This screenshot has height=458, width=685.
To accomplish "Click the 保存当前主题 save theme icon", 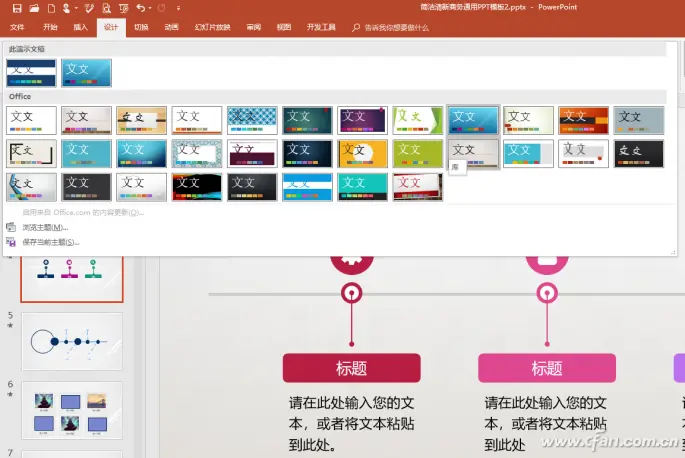I will tap(11, 241).
